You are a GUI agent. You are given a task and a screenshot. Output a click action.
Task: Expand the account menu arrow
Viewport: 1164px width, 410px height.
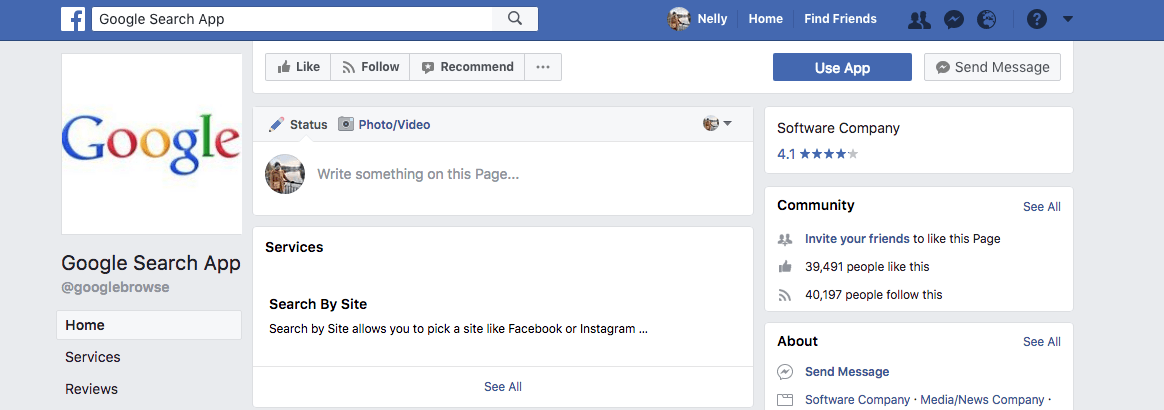1067,19
